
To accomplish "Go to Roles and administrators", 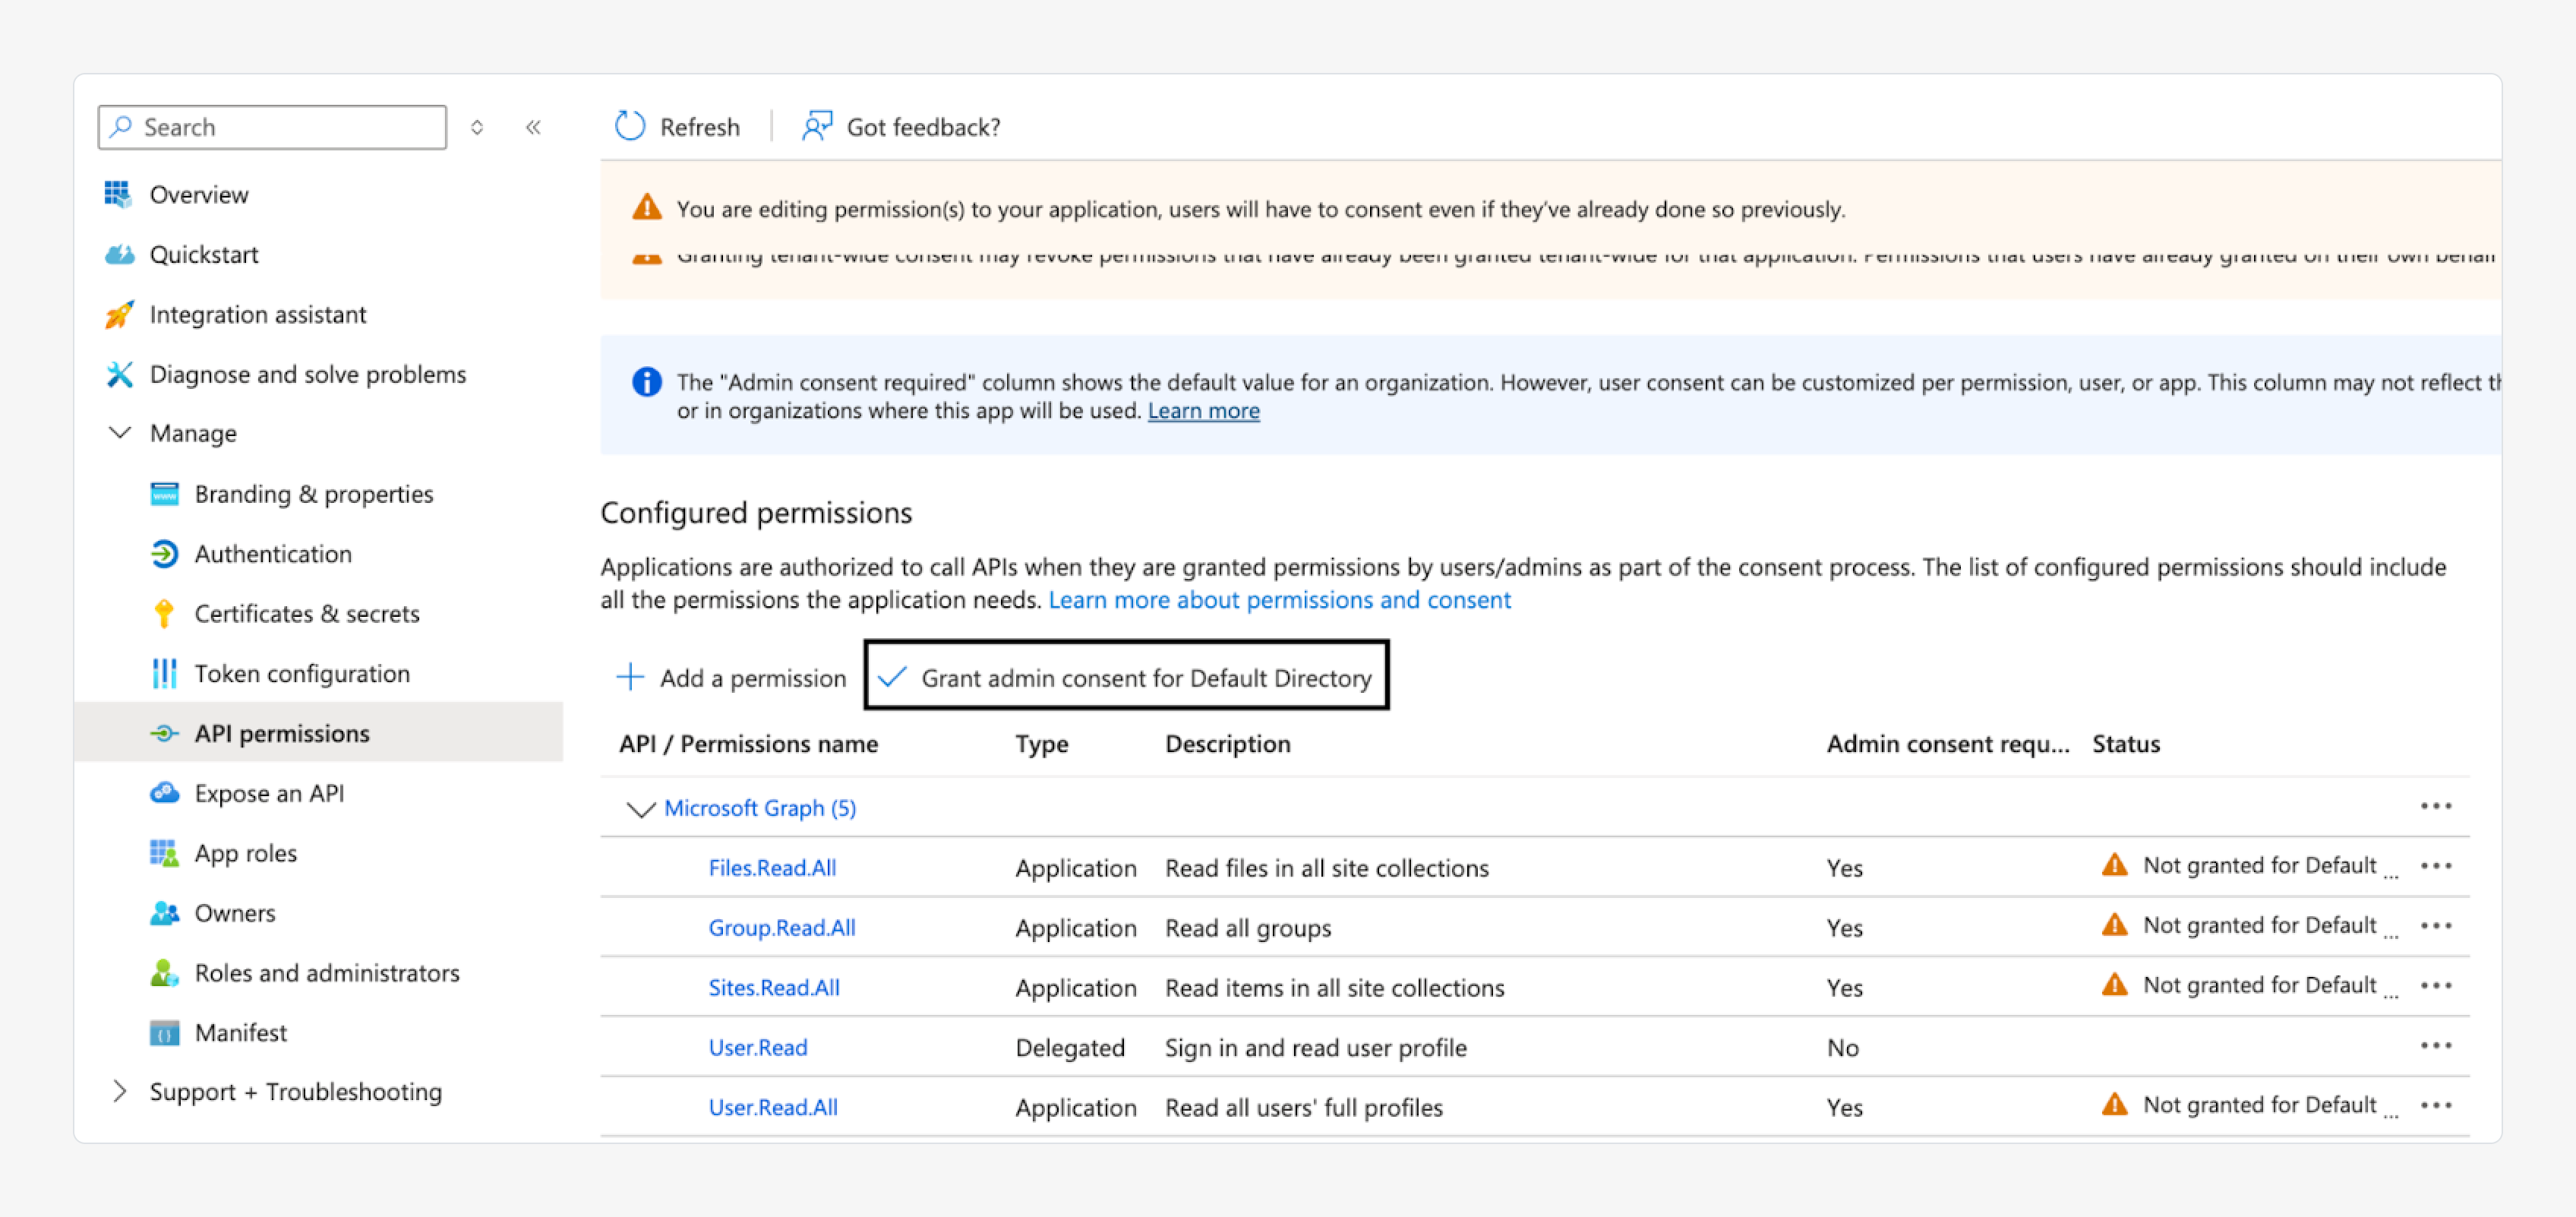I will pyautogui.click(x=326, y=973).
